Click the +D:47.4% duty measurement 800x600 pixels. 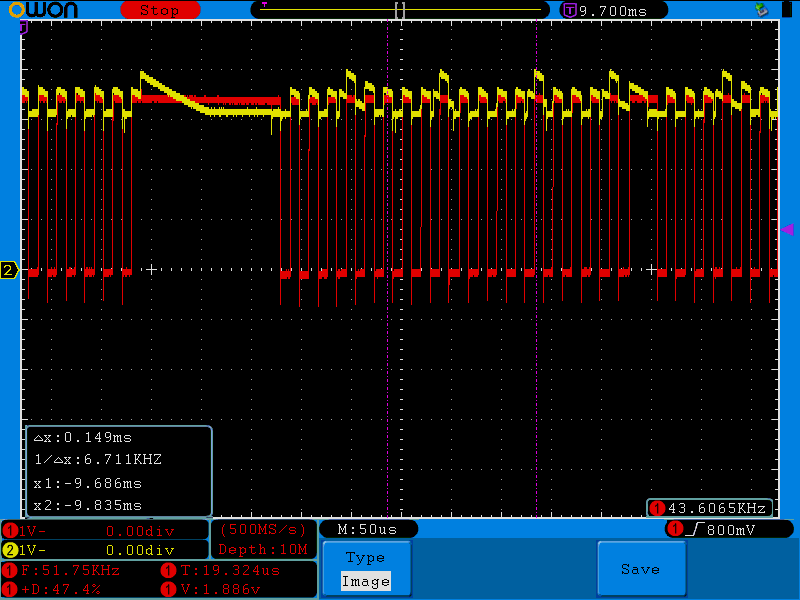point(61,589)
